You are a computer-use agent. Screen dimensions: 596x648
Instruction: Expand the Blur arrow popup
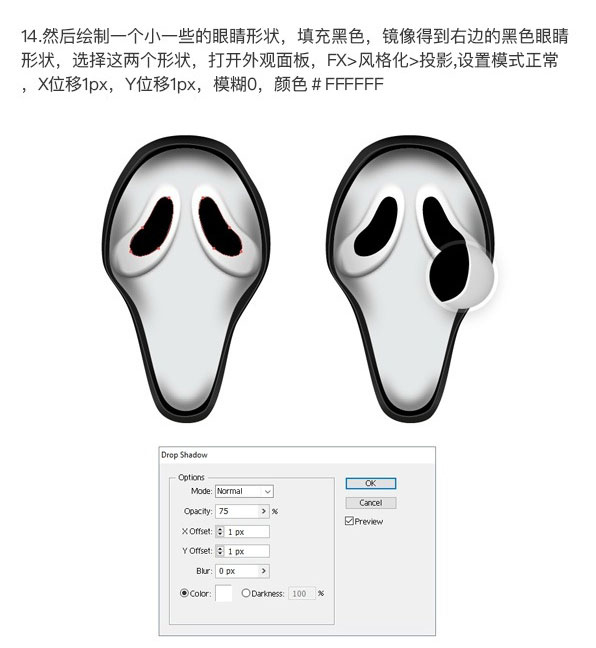(x=264, y=571)
